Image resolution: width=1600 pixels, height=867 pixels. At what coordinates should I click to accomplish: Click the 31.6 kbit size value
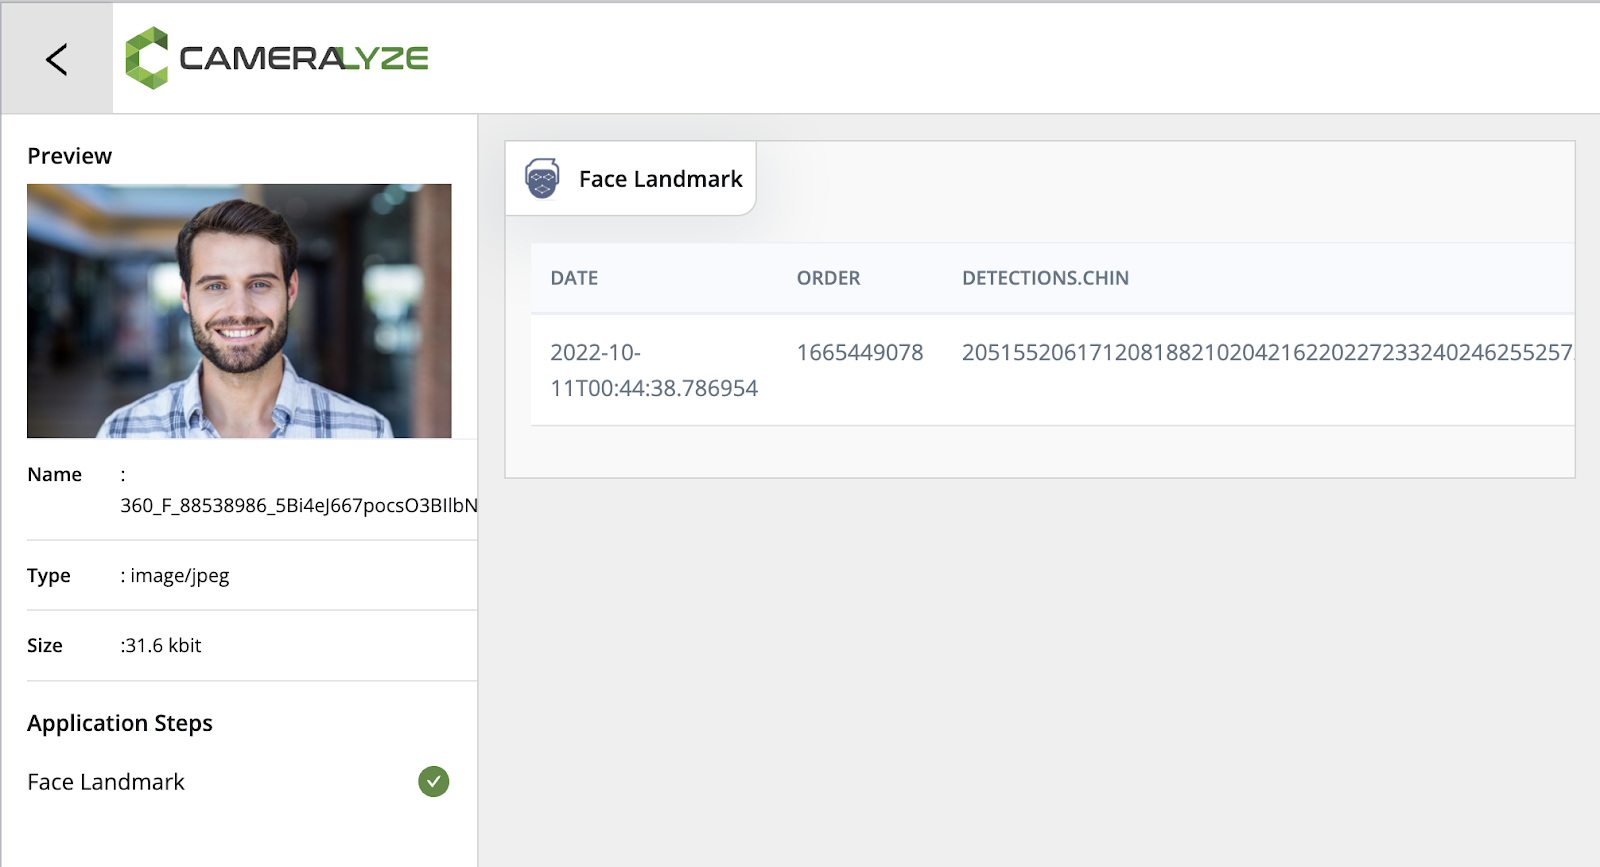[x=163, y=646]
